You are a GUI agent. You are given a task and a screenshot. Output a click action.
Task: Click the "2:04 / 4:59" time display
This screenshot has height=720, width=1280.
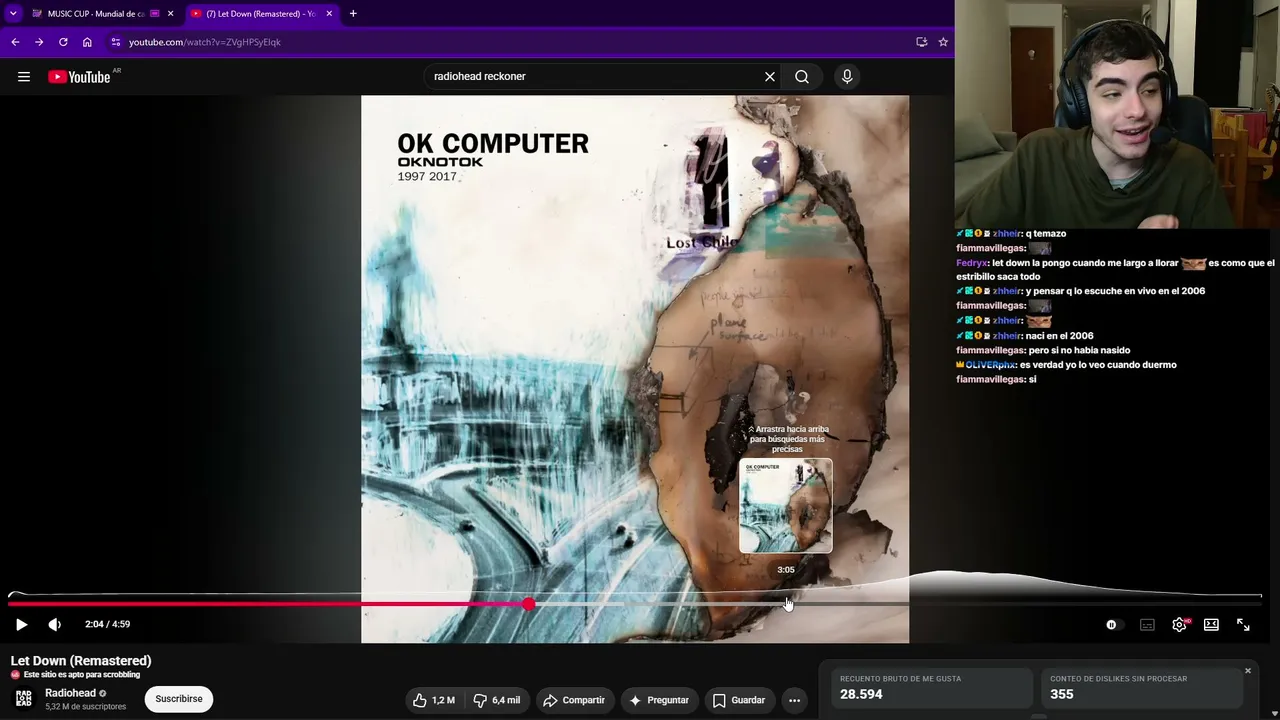(108, 624)
